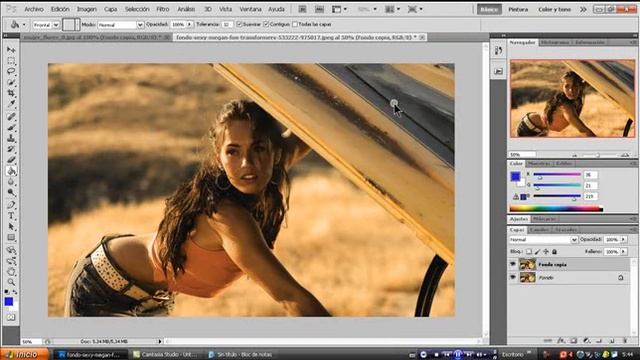Select the Path Selection tool
Image resolution: width=640 pixels, height=360 pixels.
[x=11, y=227]
